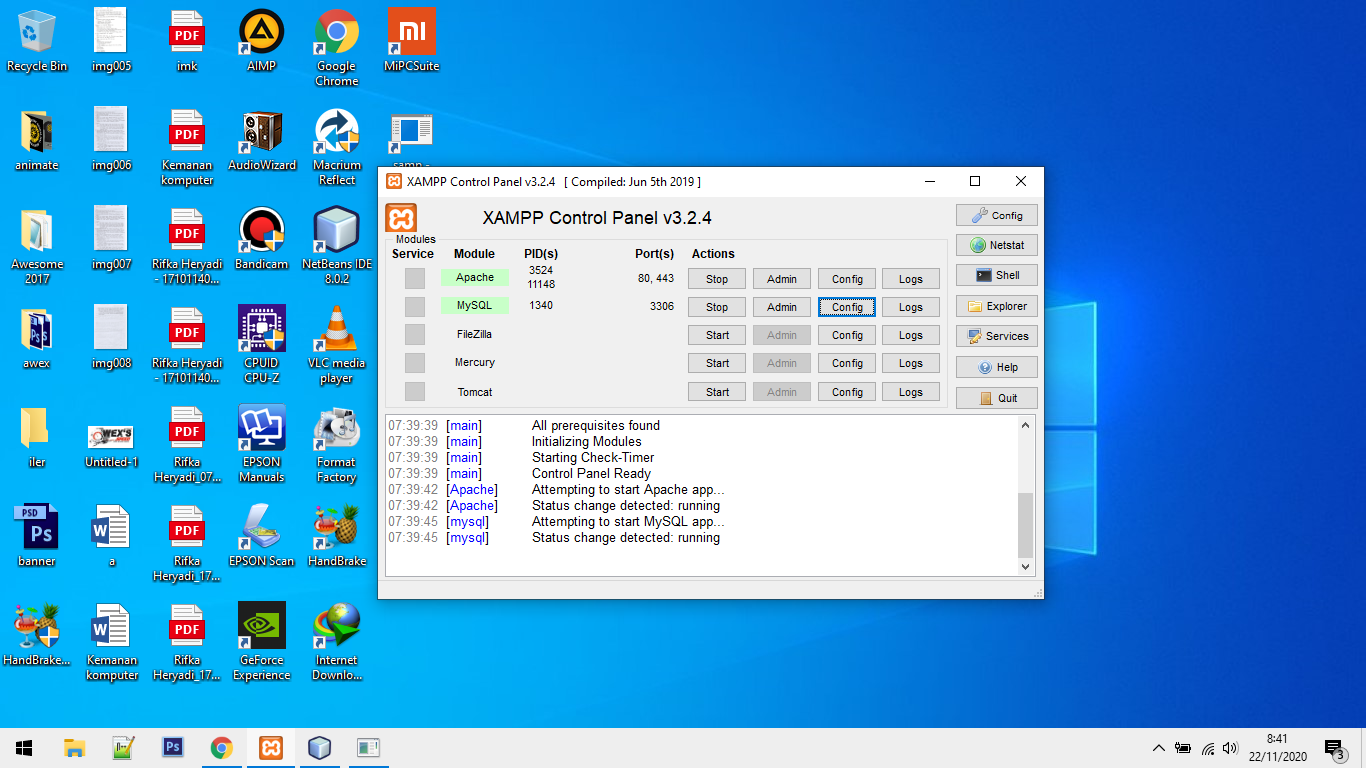Screen dimensions: 1366x768
Task: Open Config for Apache module
Action: pos(847,279)
